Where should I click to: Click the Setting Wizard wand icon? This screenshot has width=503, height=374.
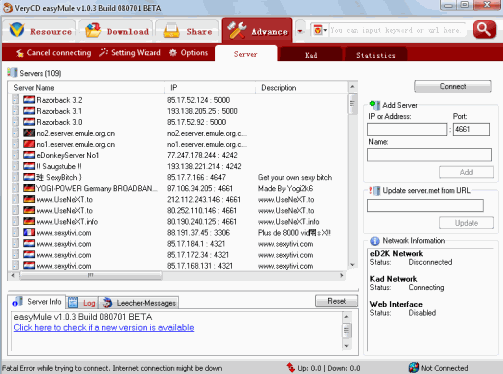(x=104, y=52)
